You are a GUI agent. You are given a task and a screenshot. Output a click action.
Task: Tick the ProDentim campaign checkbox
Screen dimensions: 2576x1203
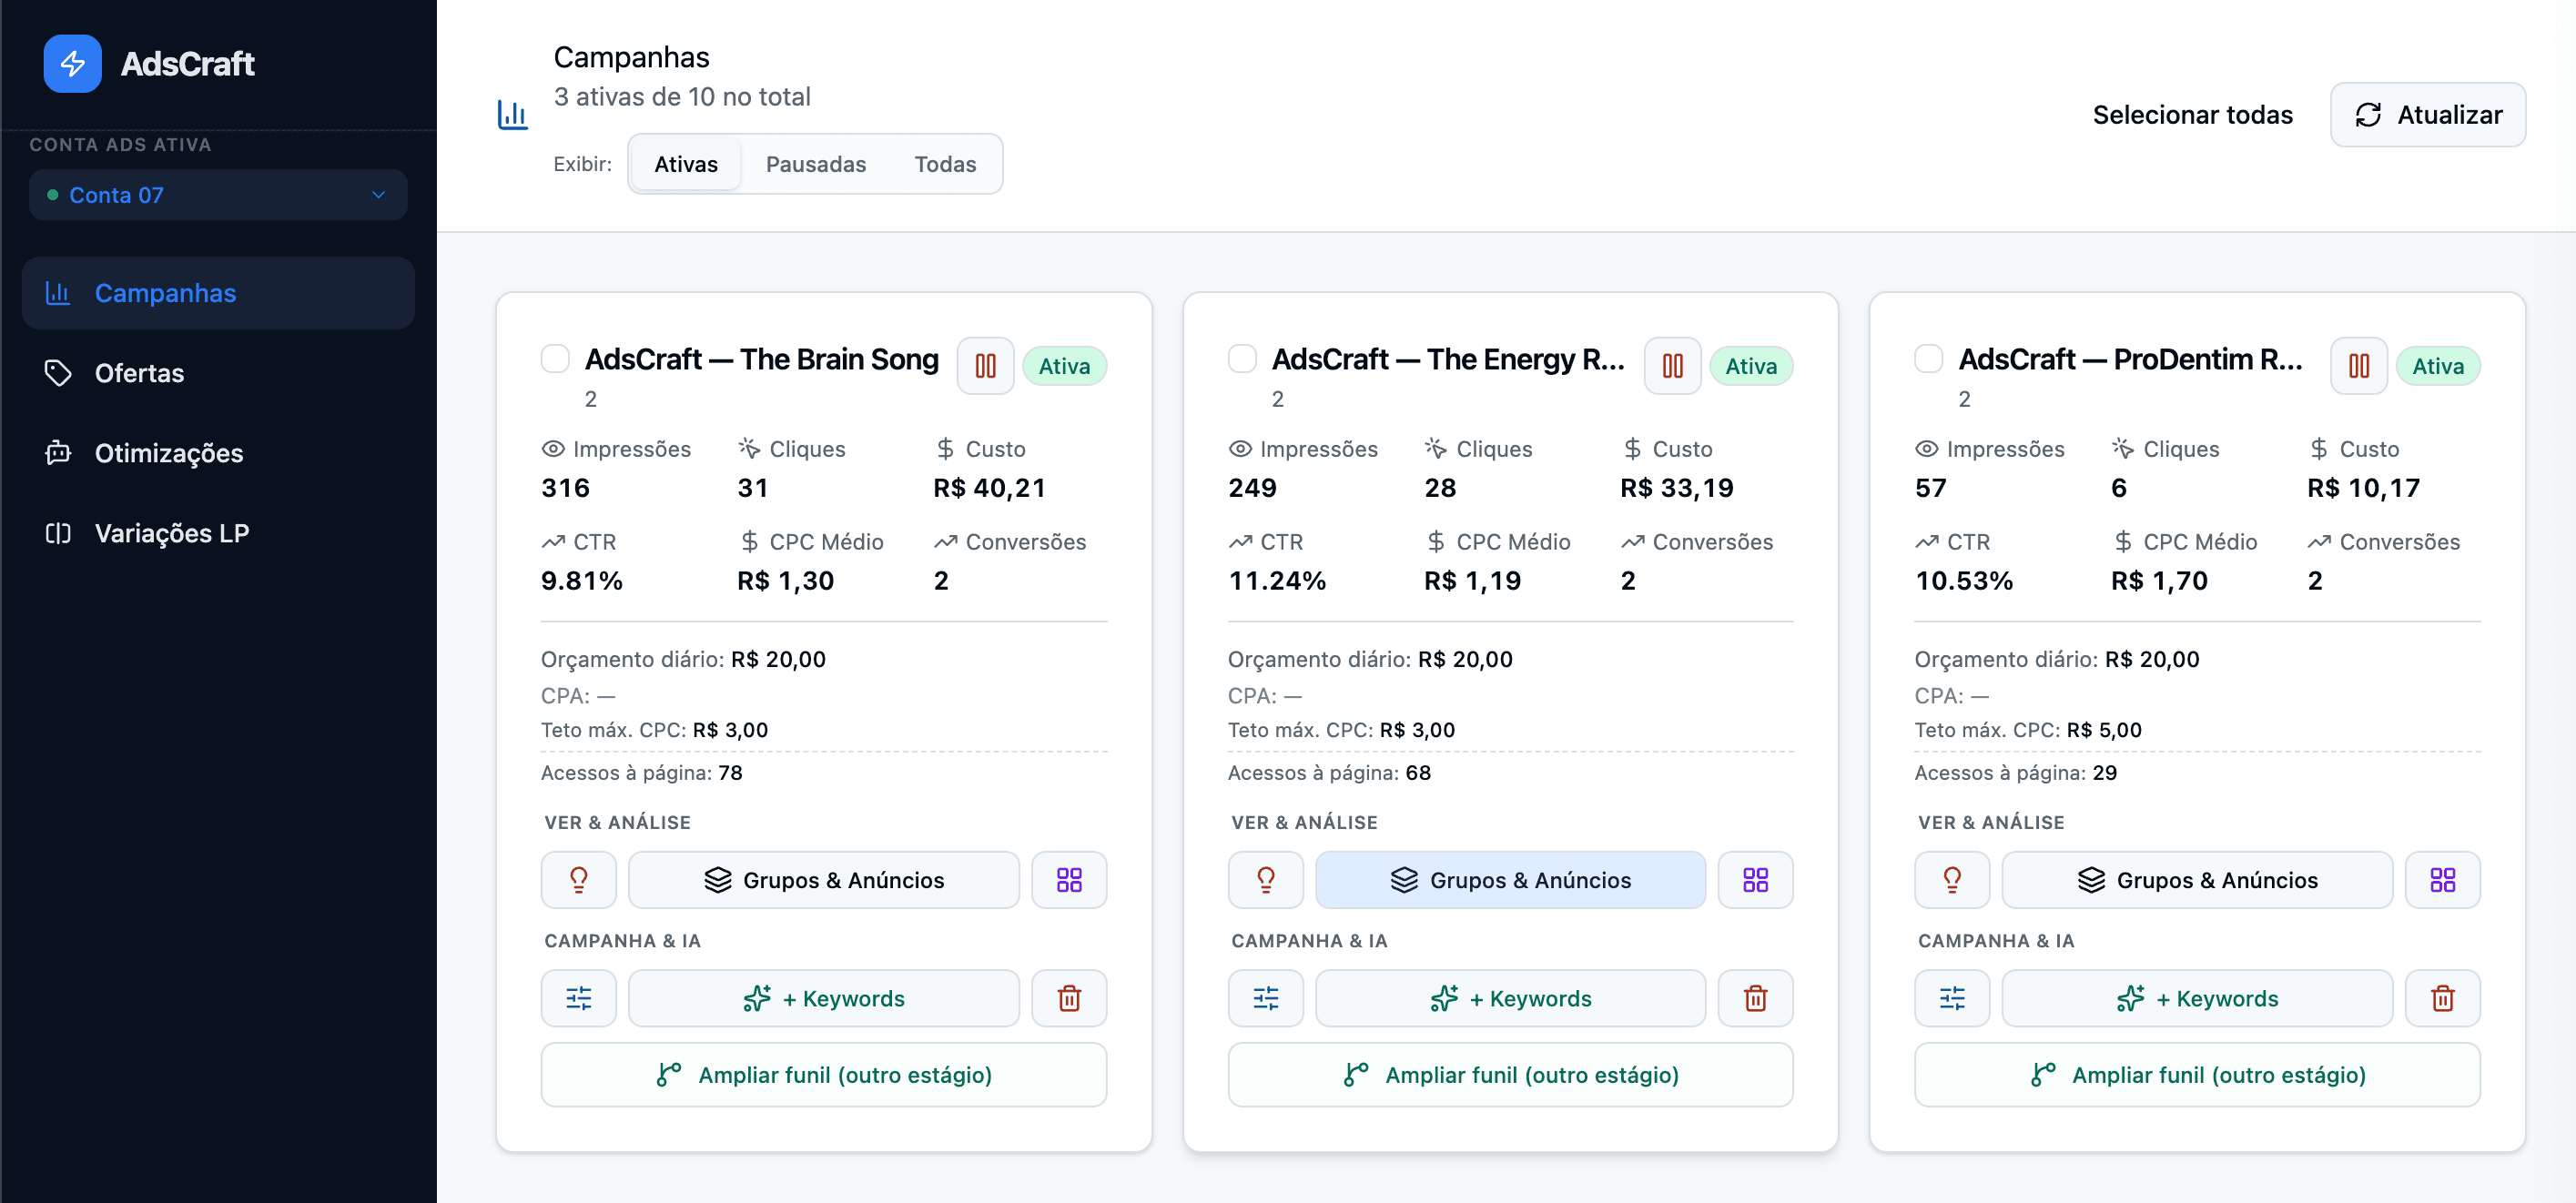1928,358
